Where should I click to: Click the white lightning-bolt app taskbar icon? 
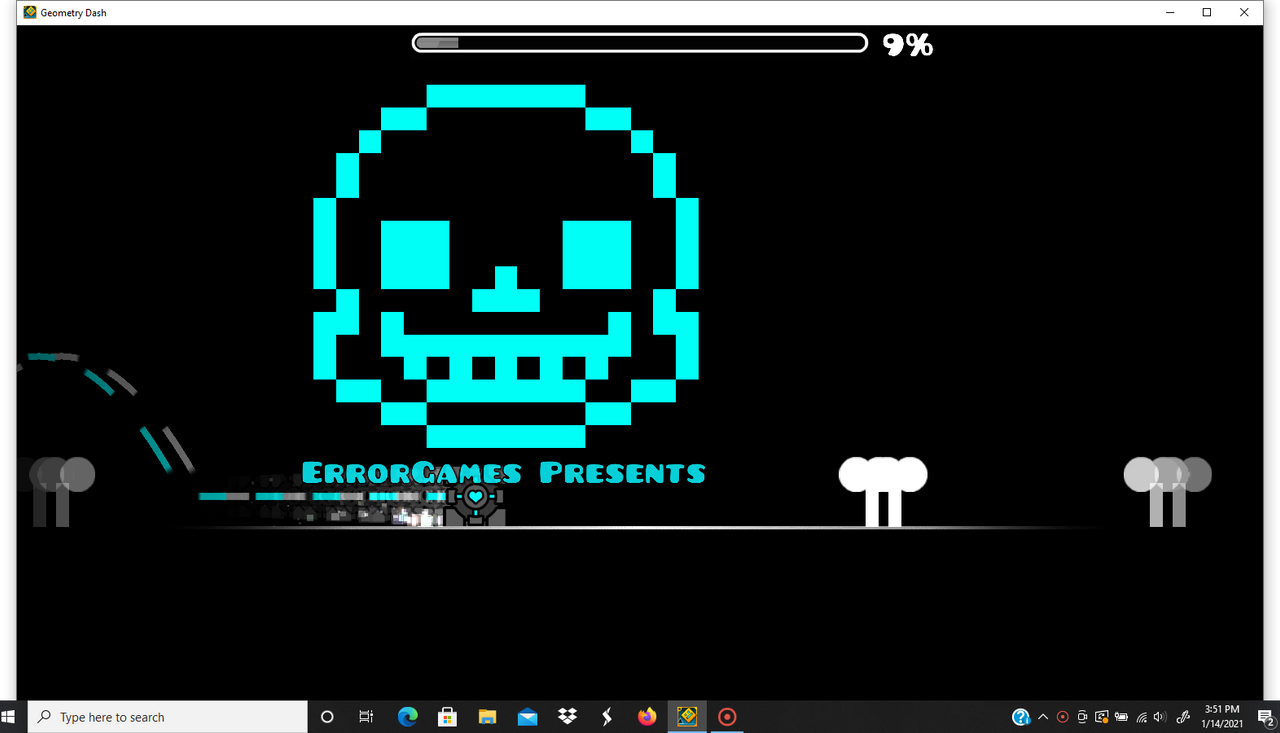pos(607,717)
